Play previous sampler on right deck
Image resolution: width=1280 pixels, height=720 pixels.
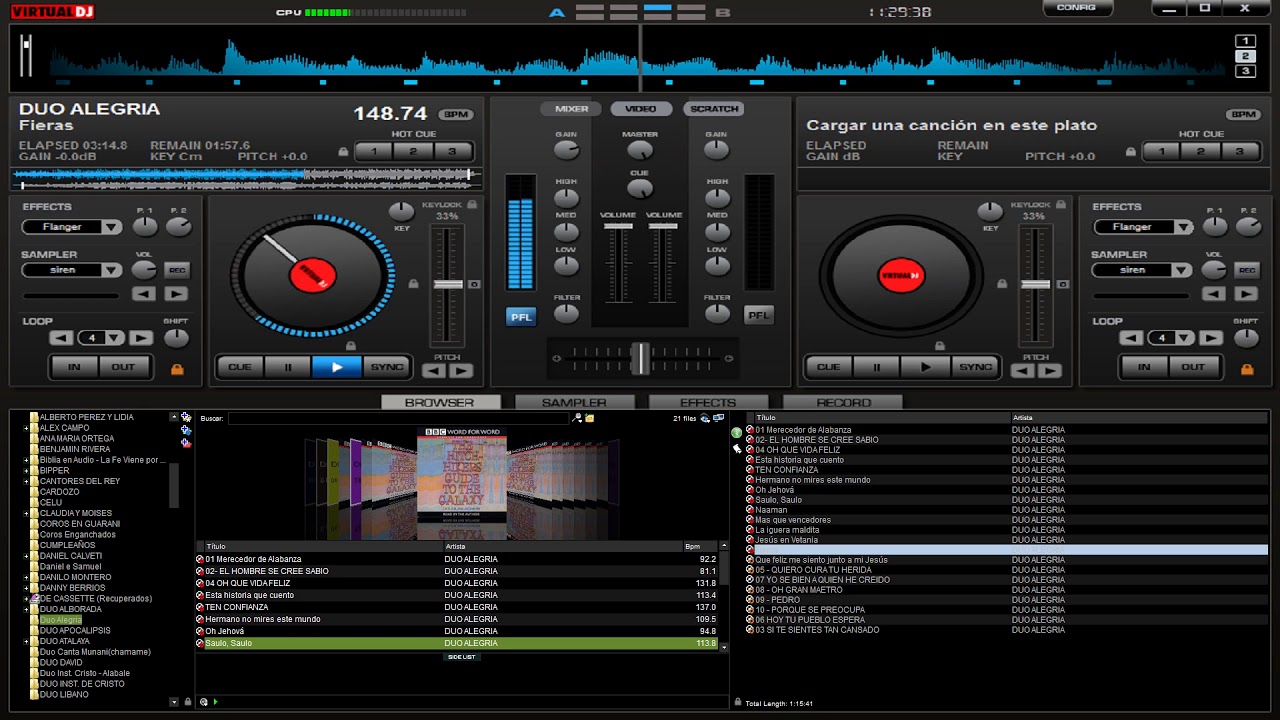coord(1214,294)
